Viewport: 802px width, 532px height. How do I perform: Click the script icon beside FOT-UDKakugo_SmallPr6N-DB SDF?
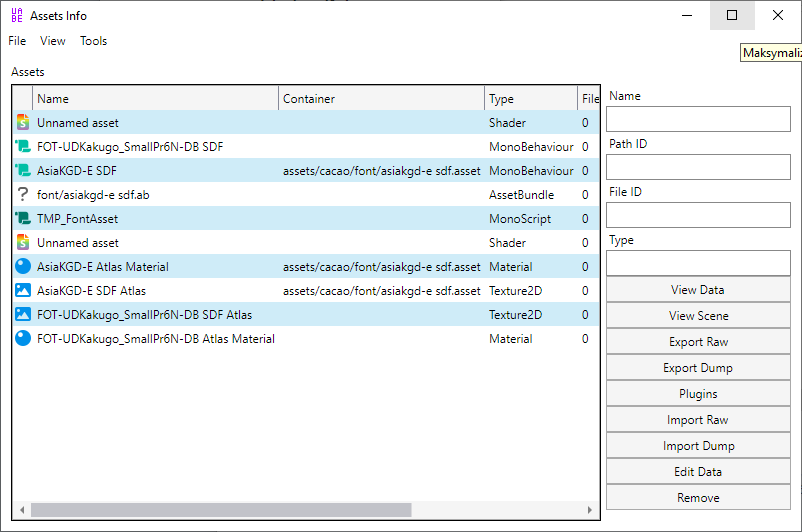point(23,146)
